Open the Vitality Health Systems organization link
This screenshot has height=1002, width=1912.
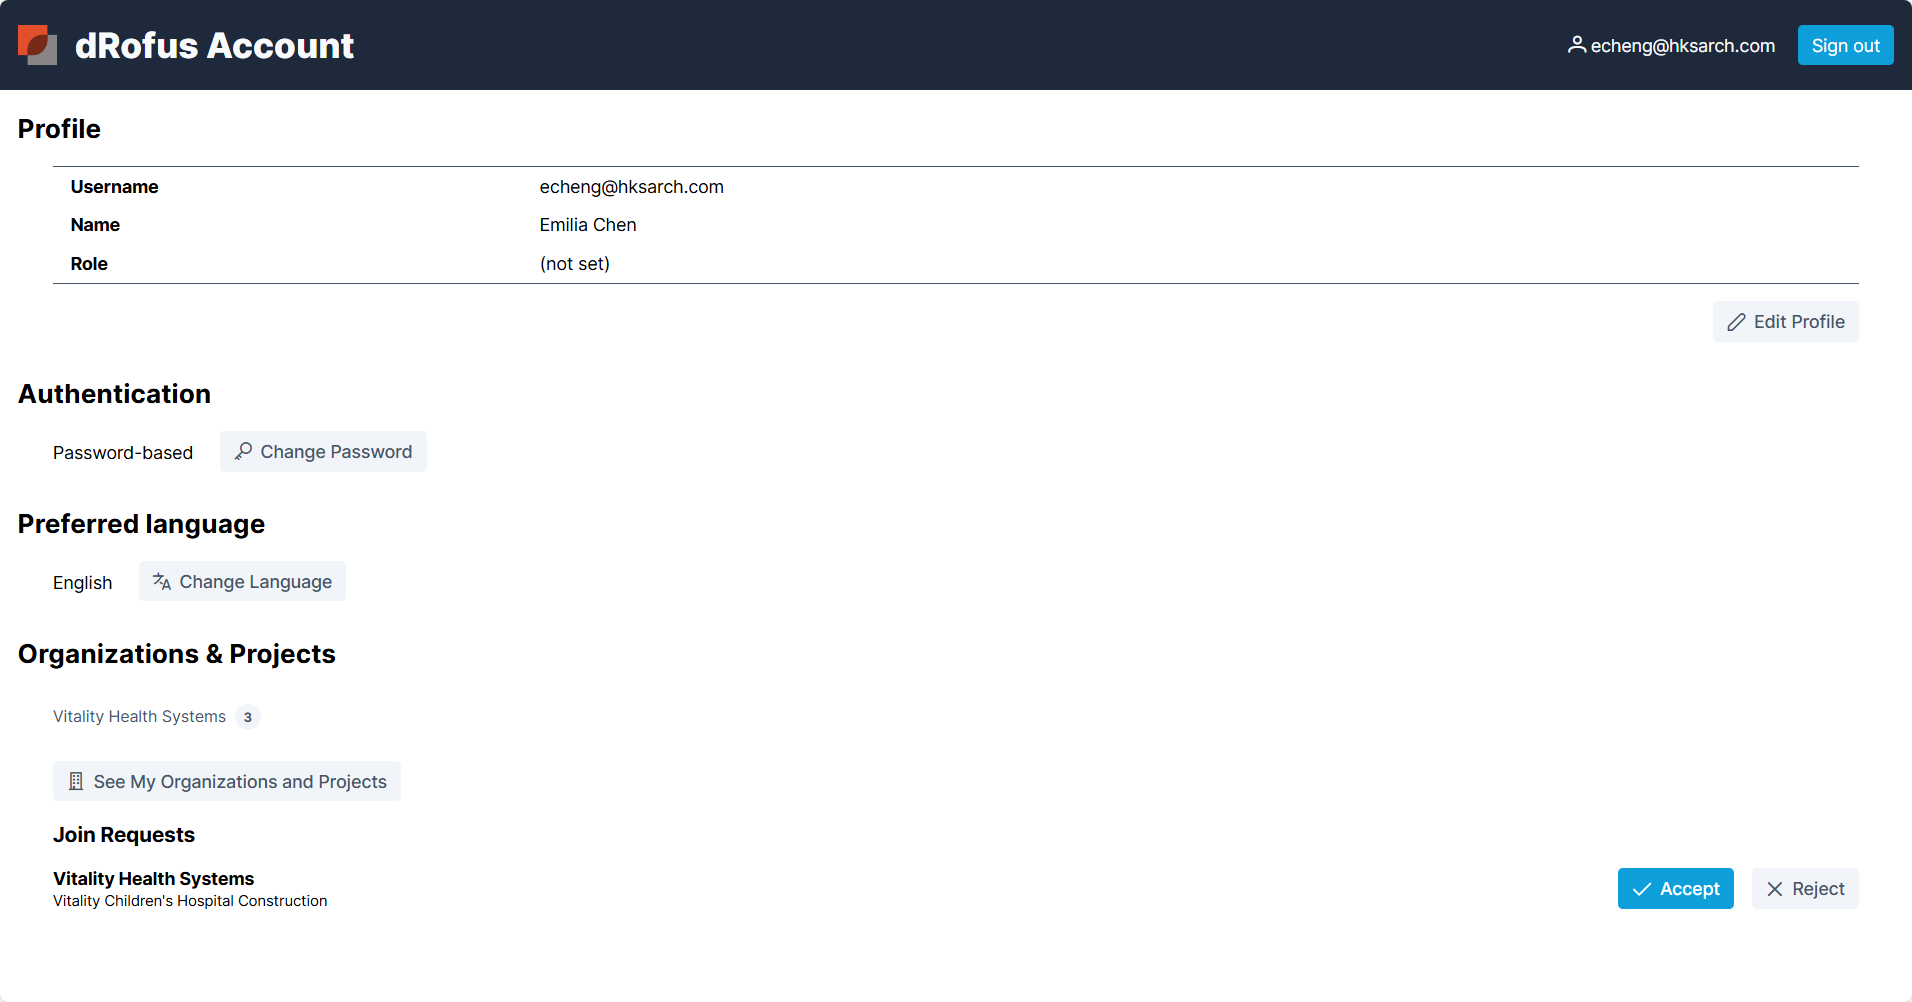pyautogui.click(x=139, y=717)
